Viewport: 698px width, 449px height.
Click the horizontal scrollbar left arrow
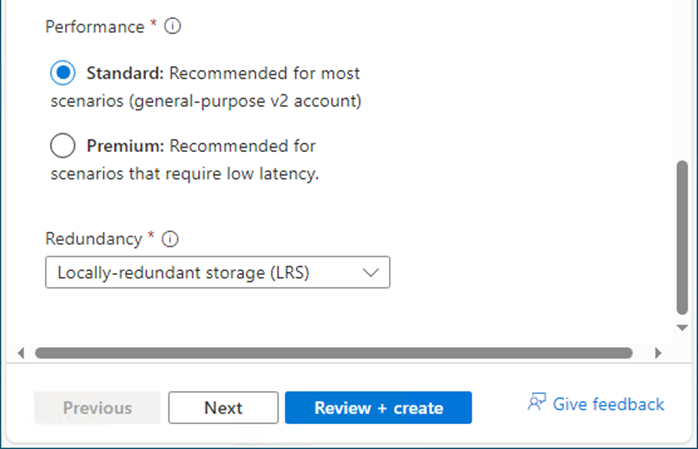pos(20,353)
